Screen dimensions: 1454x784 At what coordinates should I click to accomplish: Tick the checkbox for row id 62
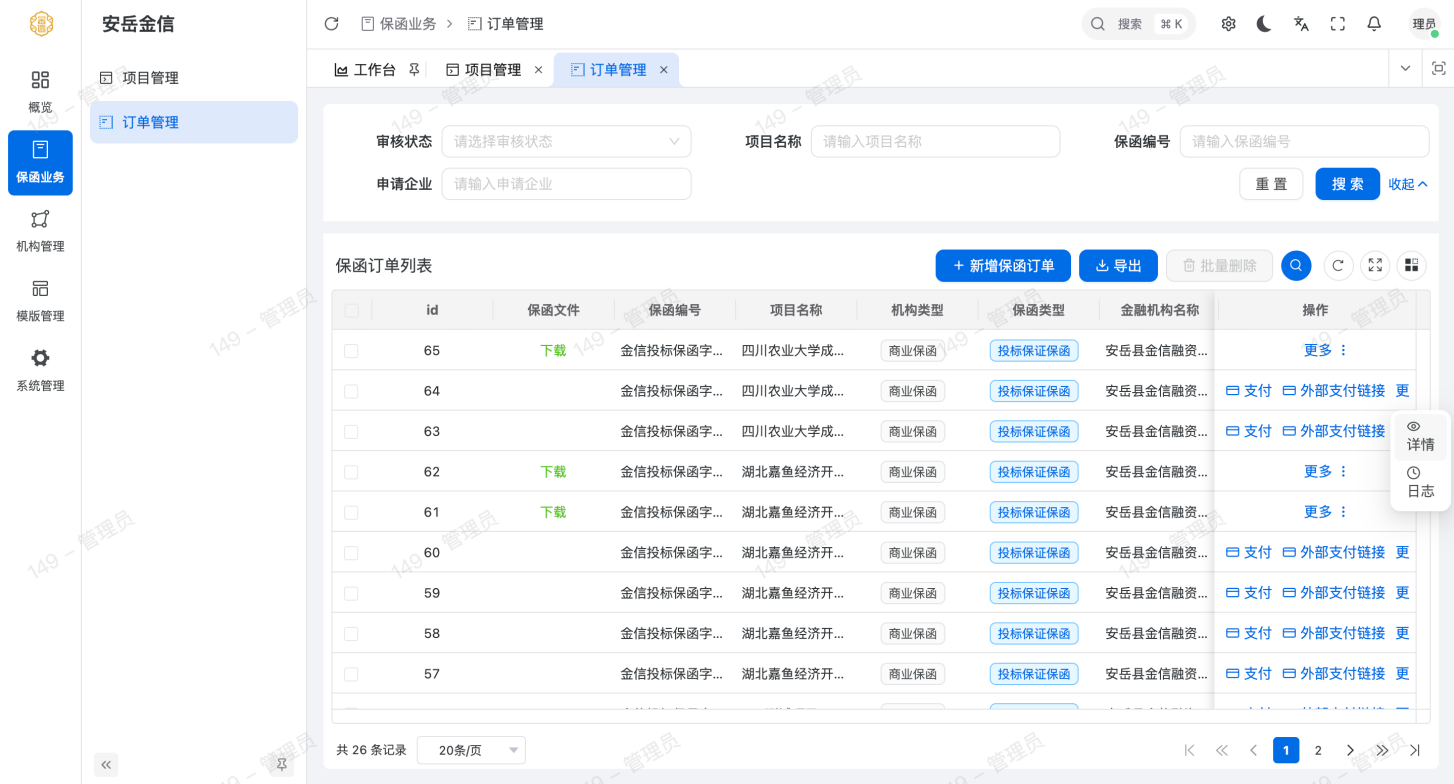point(351,472)
